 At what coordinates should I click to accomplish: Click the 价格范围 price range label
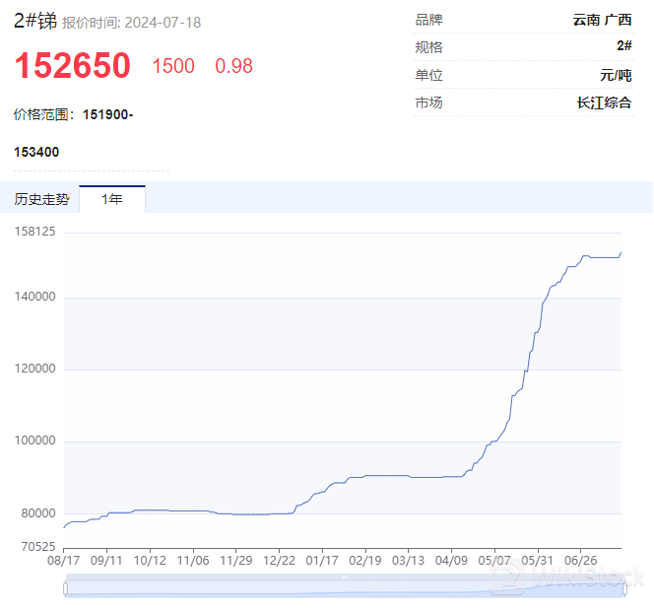45,114
